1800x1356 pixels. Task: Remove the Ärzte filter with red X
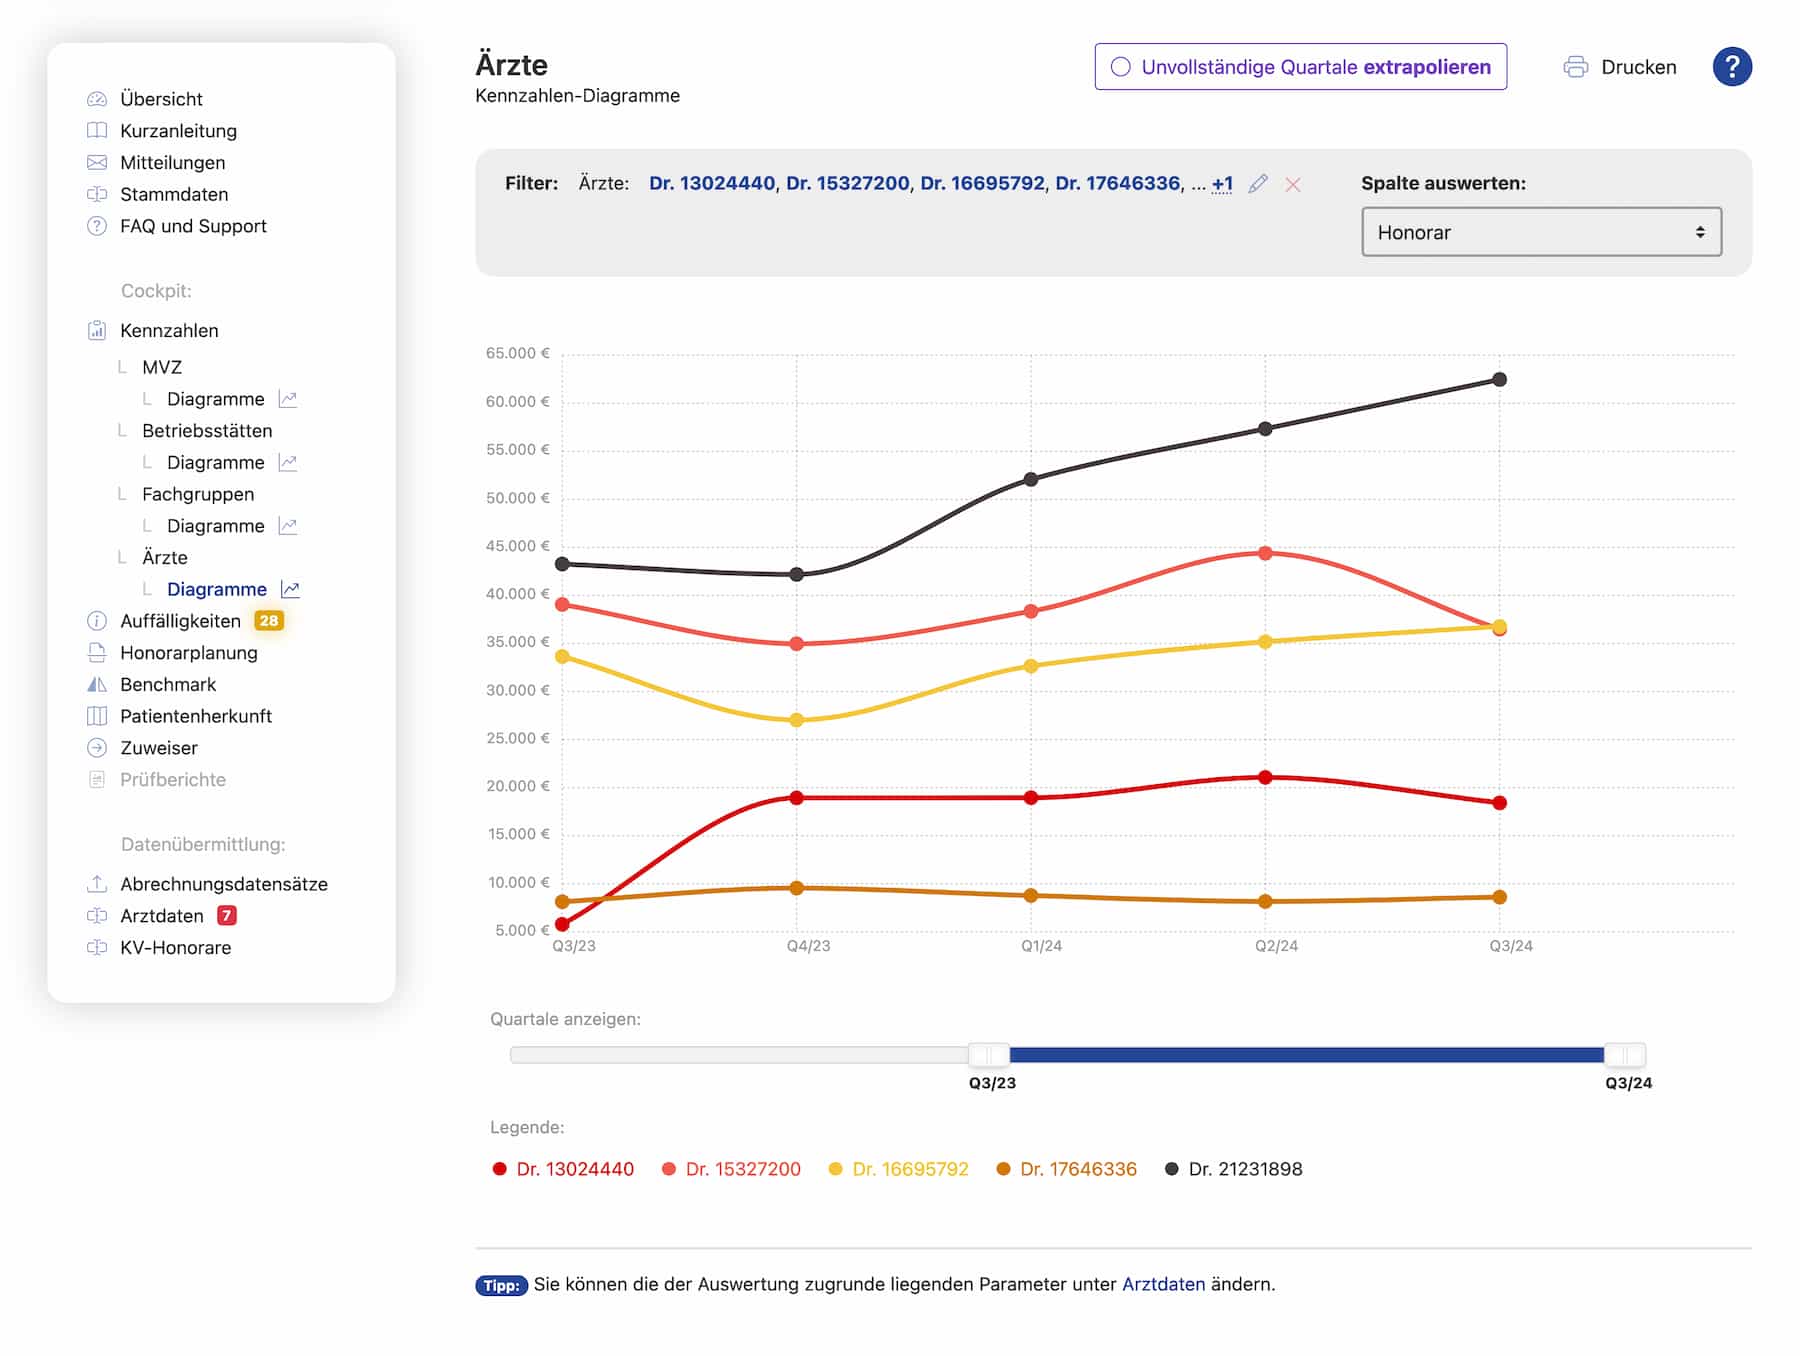point(1293,185)
